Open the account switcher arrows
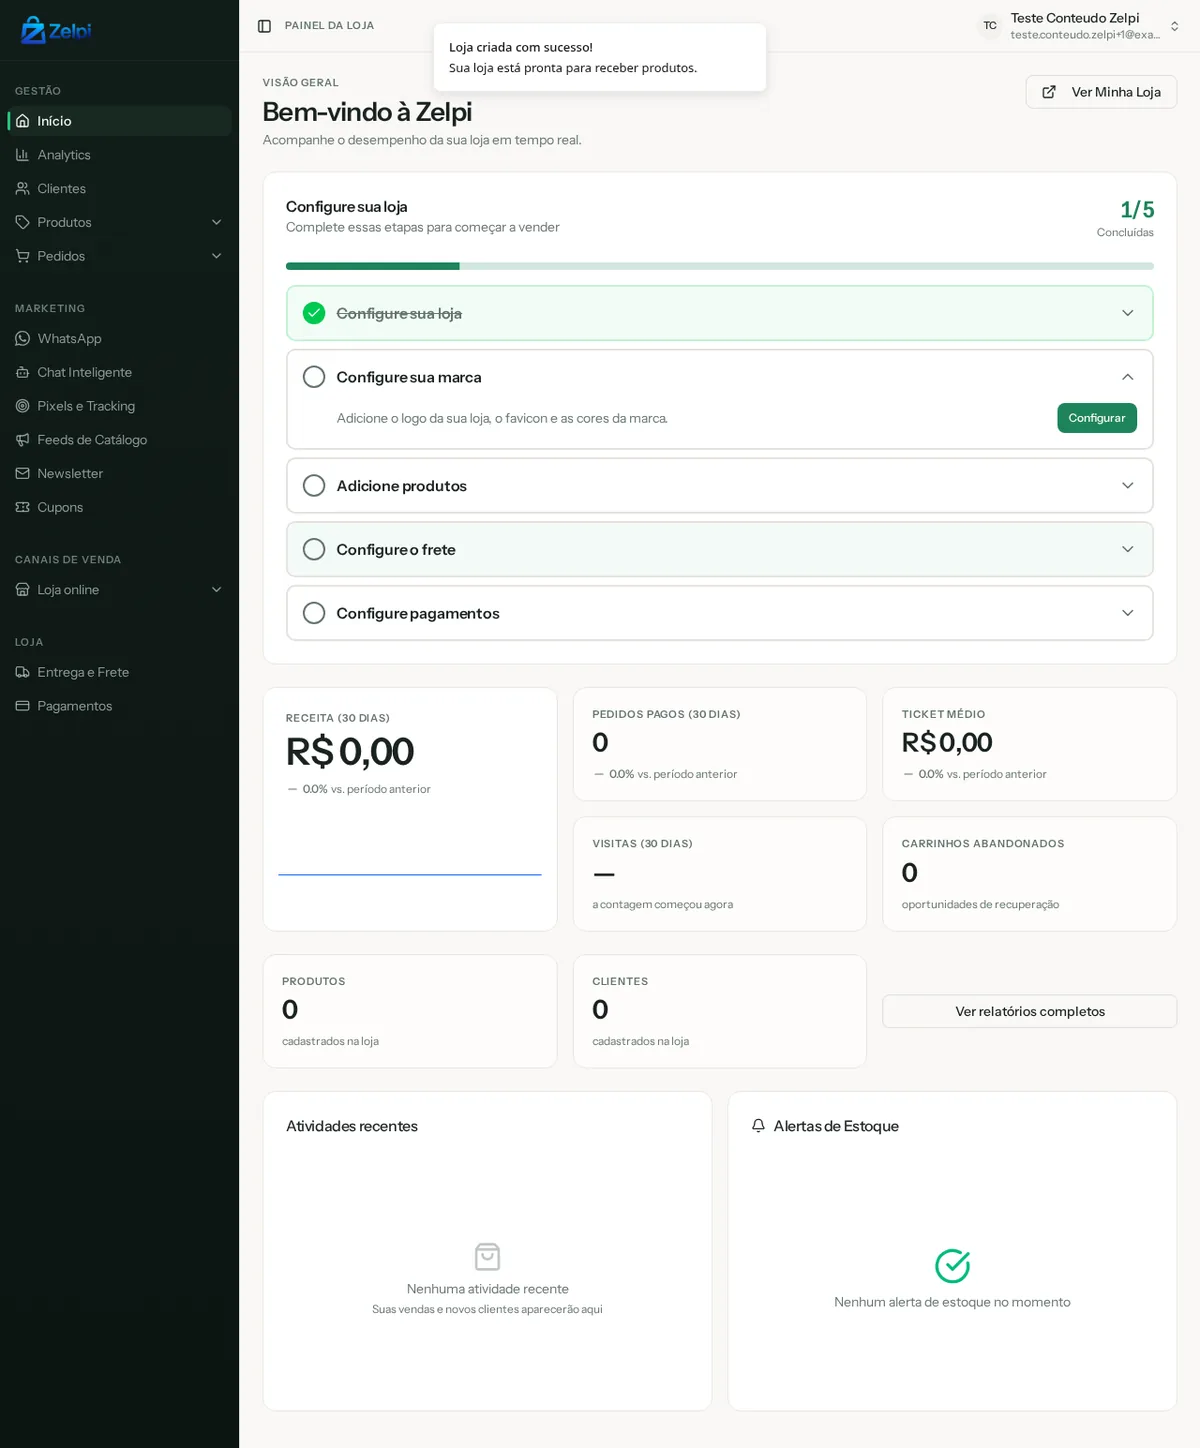Image resolution: width=1200 pixels, height=1448 pixels. (x=1175, y=26)
